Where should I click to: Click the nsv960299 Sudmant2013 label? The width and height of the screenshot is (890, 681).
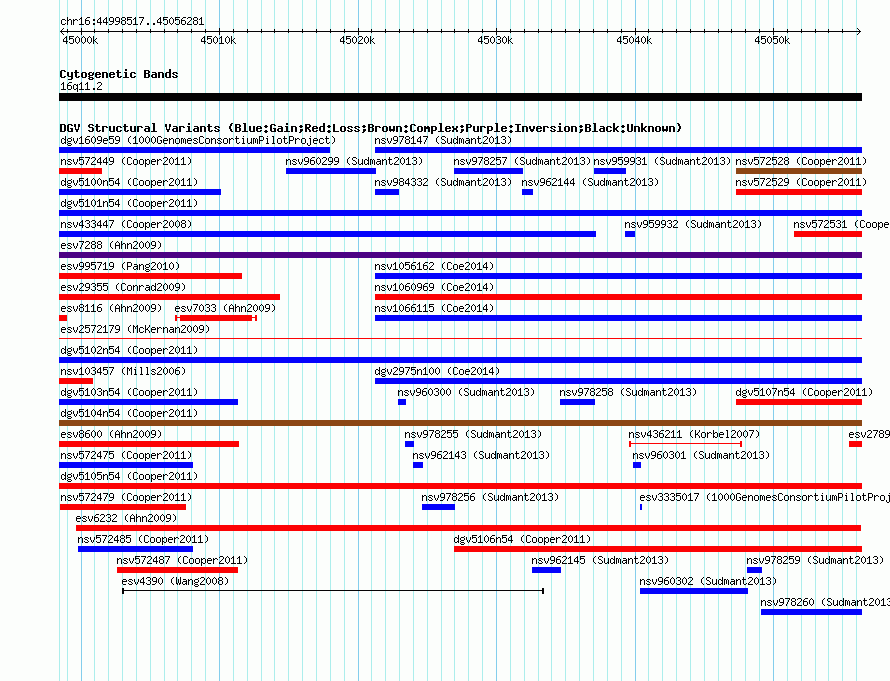point(354,161)
